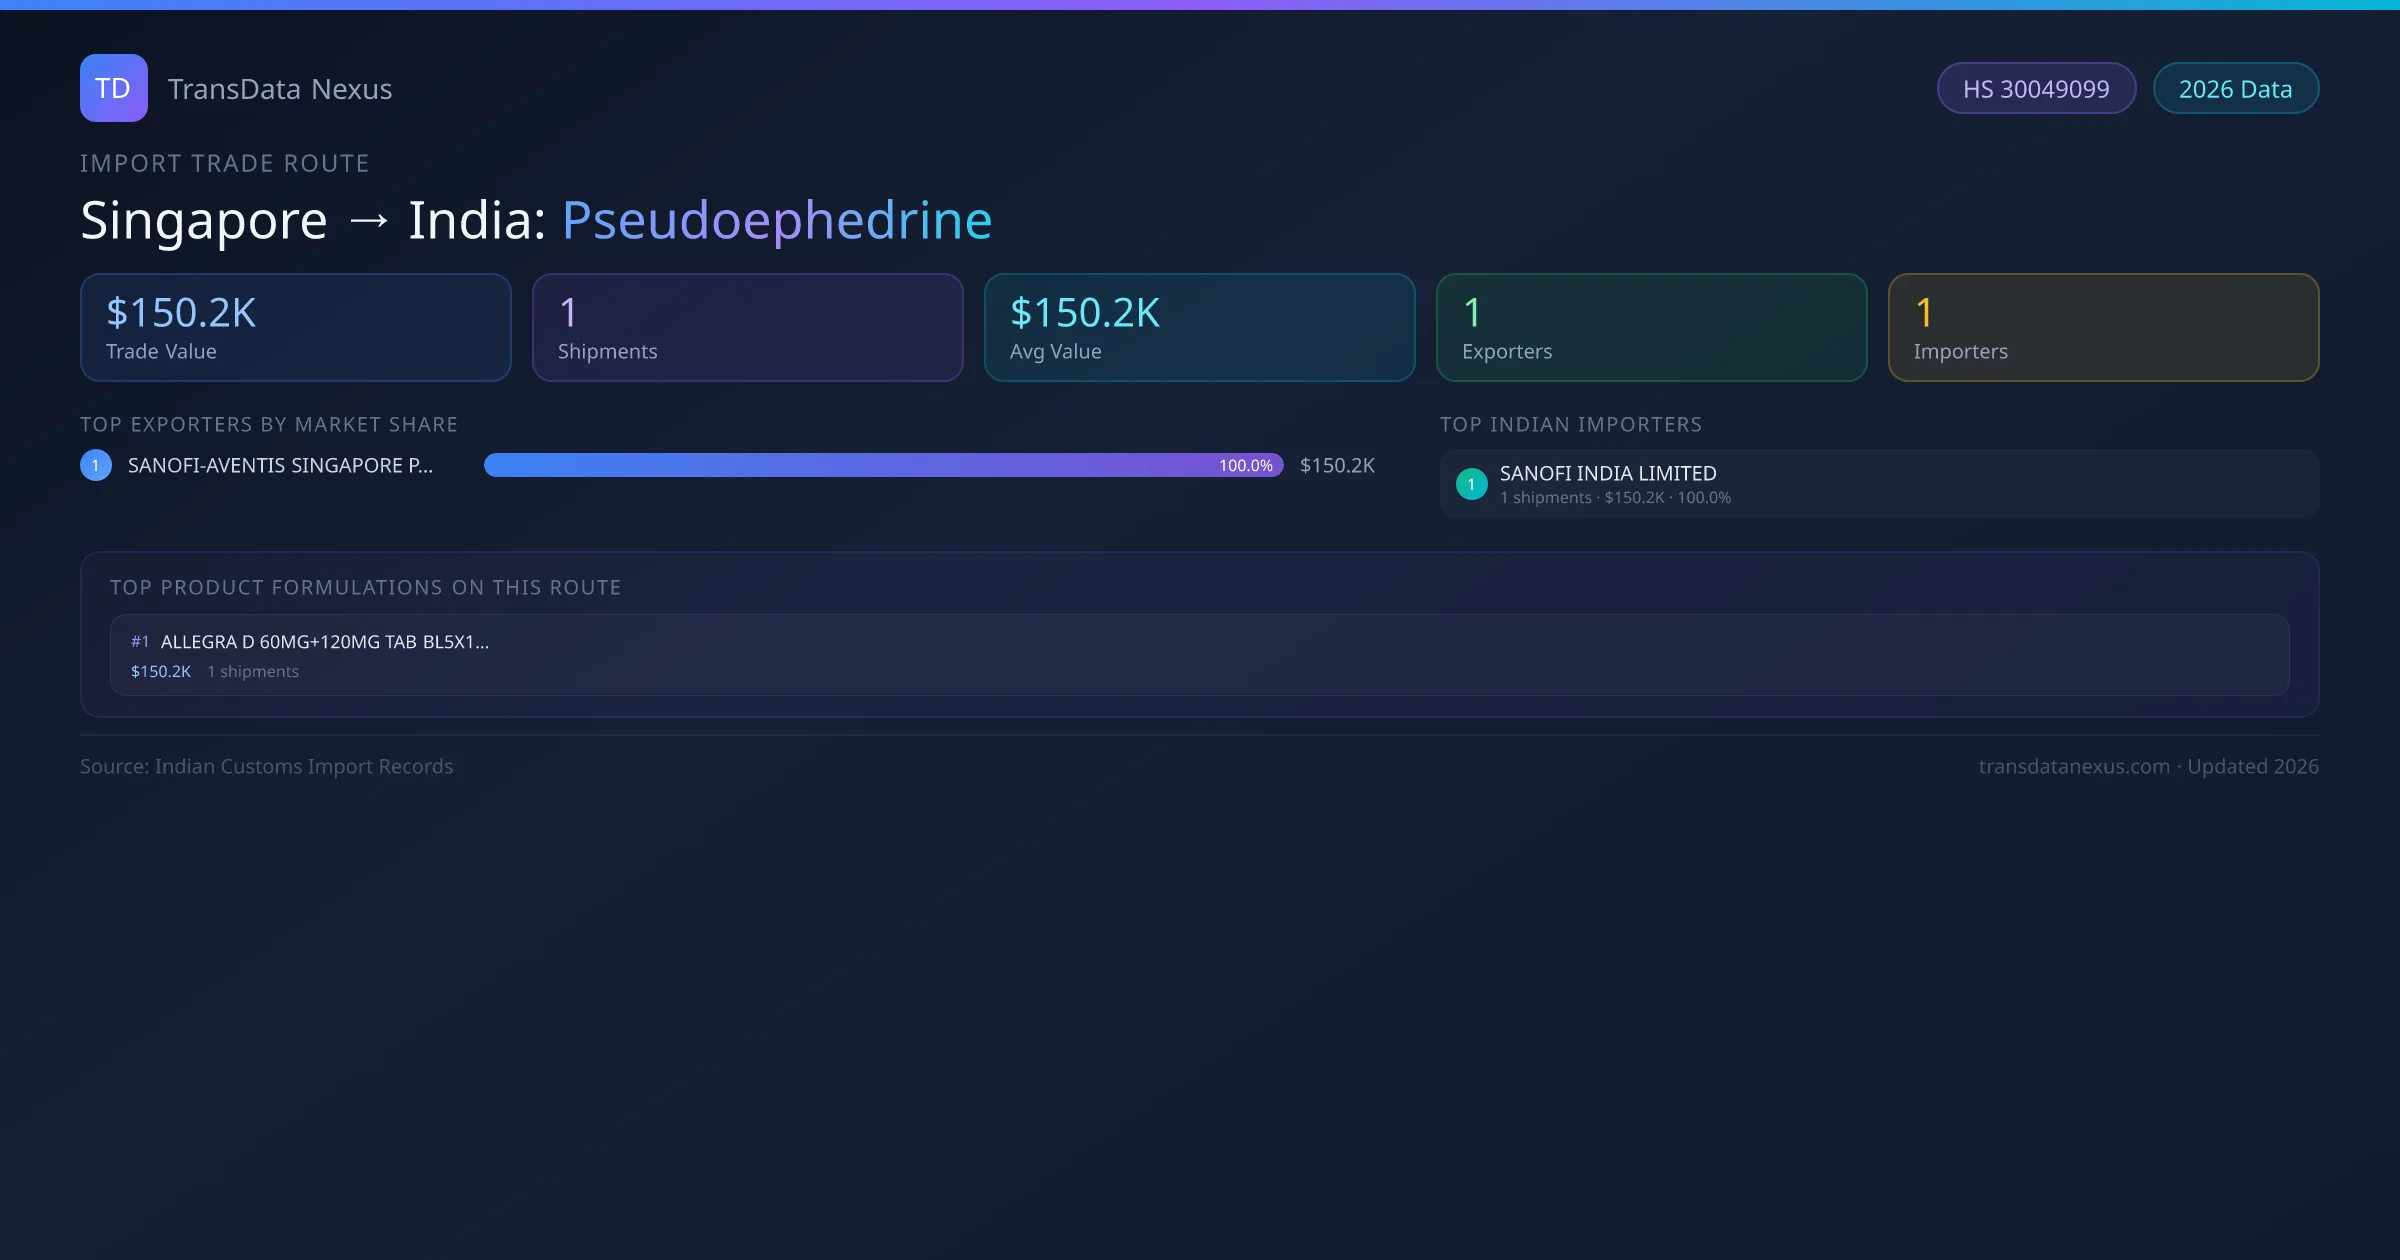Viewport: 2400px width, 1260px height.
Task: Click the green rank 1 importer badge
Action: pyautogui.click(x=1471, y=484)
